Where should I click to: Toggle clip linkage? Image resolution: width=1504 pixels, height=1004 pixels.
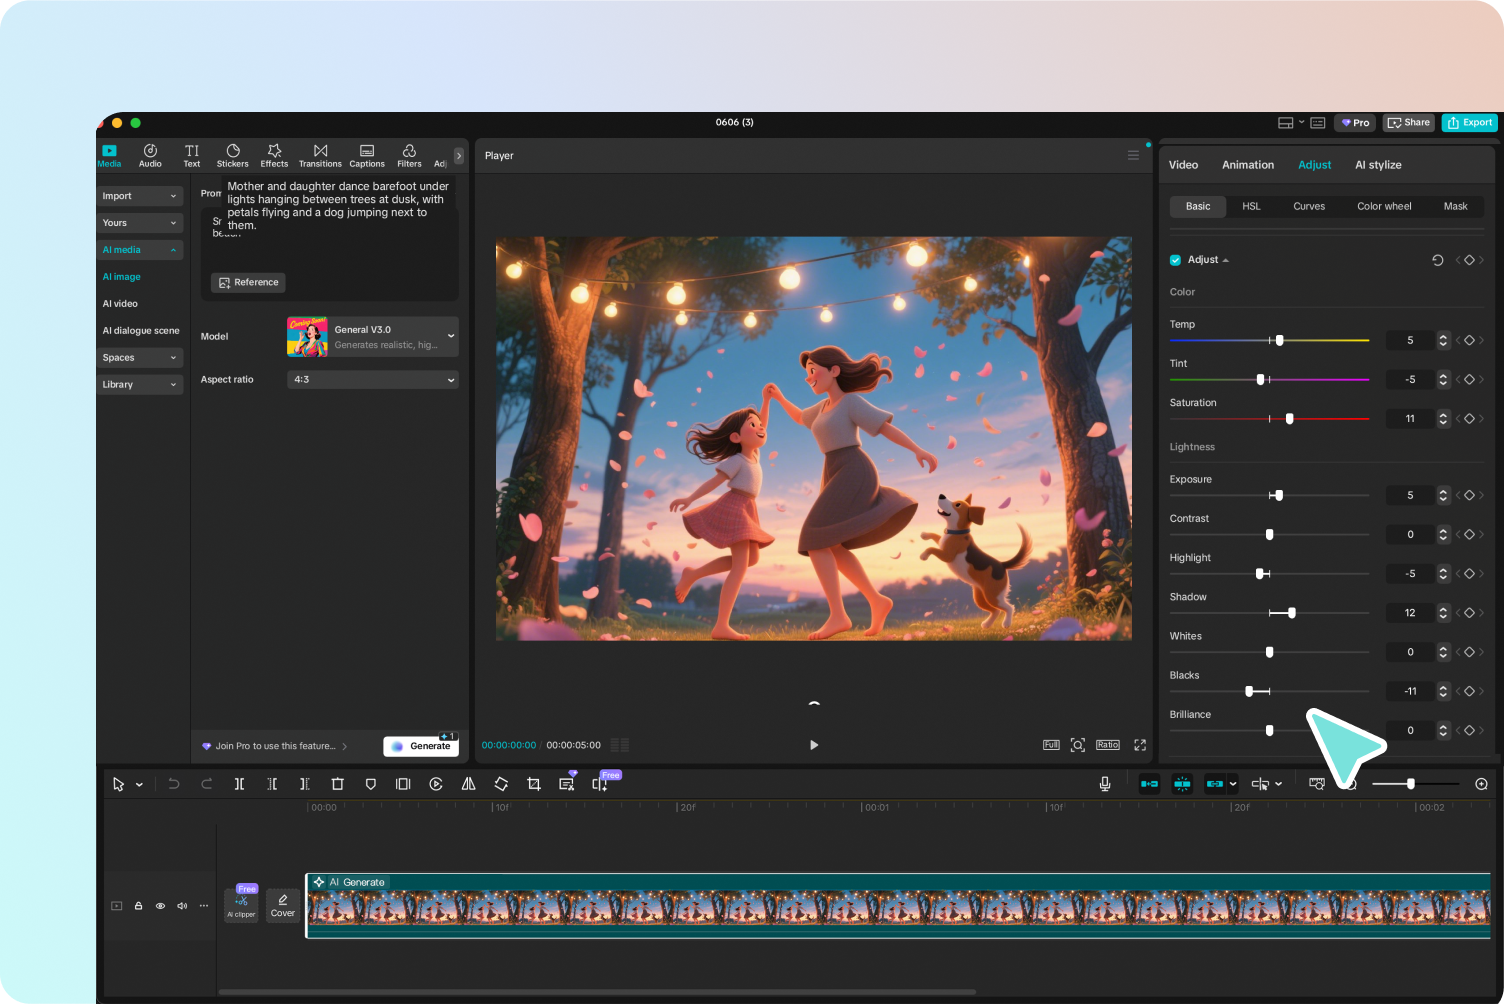click(x=1215, y=784)
